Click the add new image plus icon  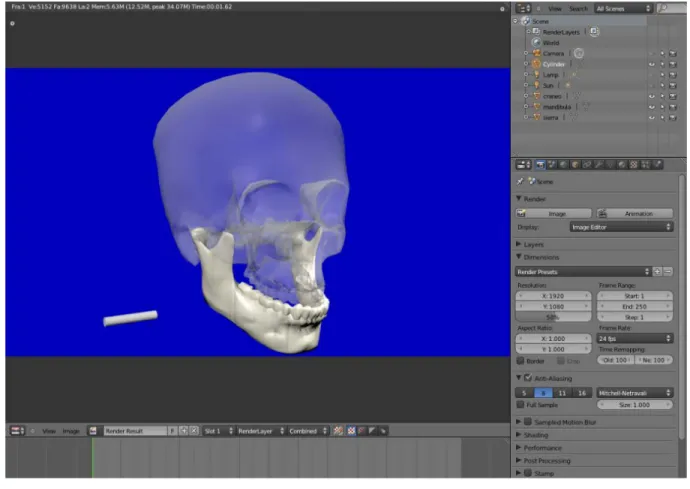coord(184,430)
